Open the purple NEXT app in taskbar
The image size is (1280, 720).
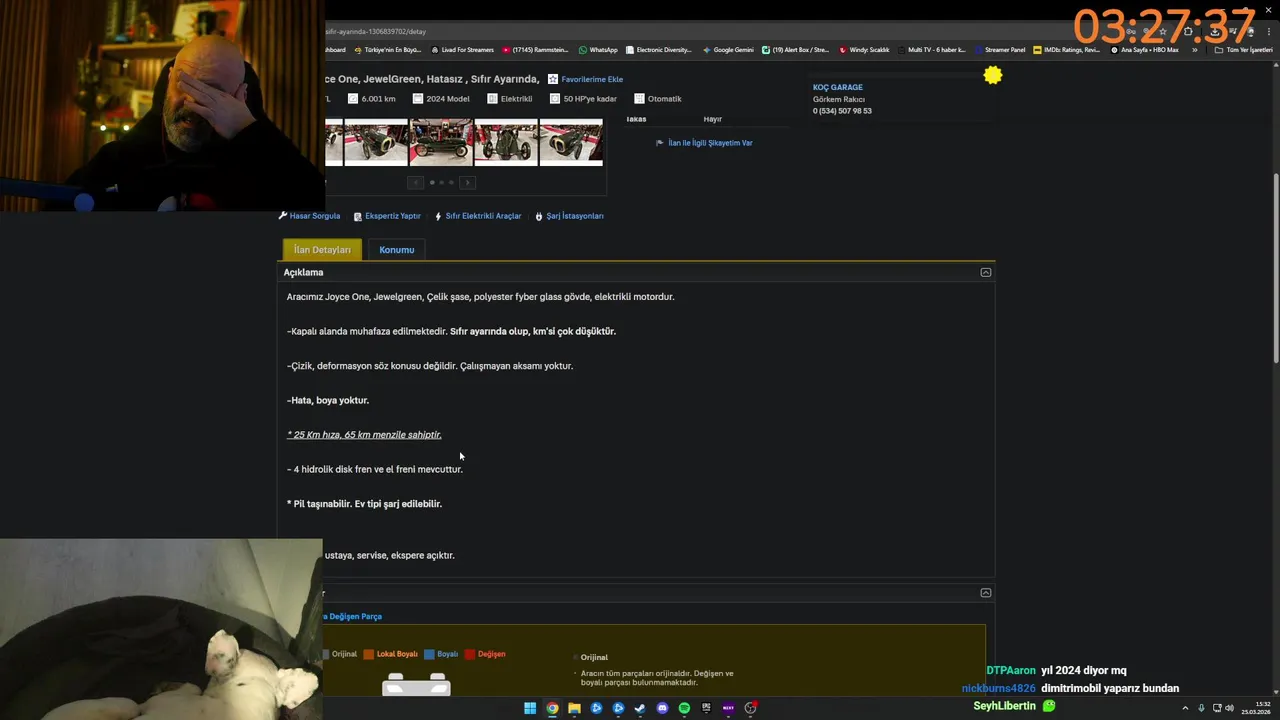coord(728,708)
